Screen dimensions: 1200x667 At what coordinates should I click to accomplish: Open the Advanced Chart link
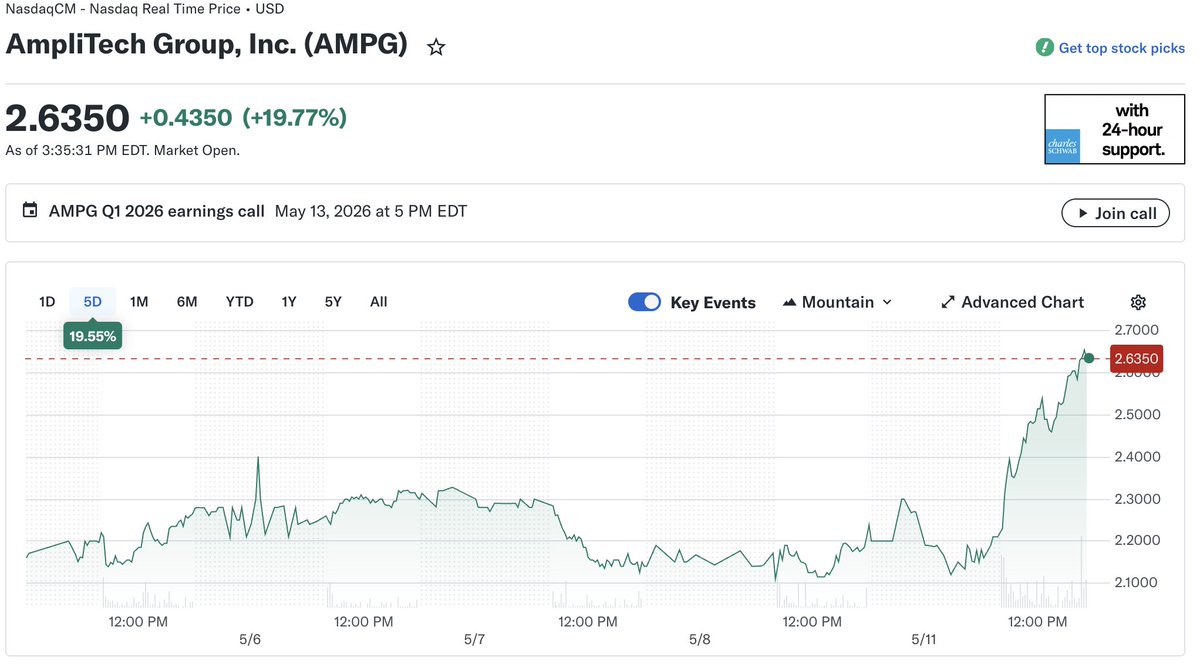pos(1013,302)
